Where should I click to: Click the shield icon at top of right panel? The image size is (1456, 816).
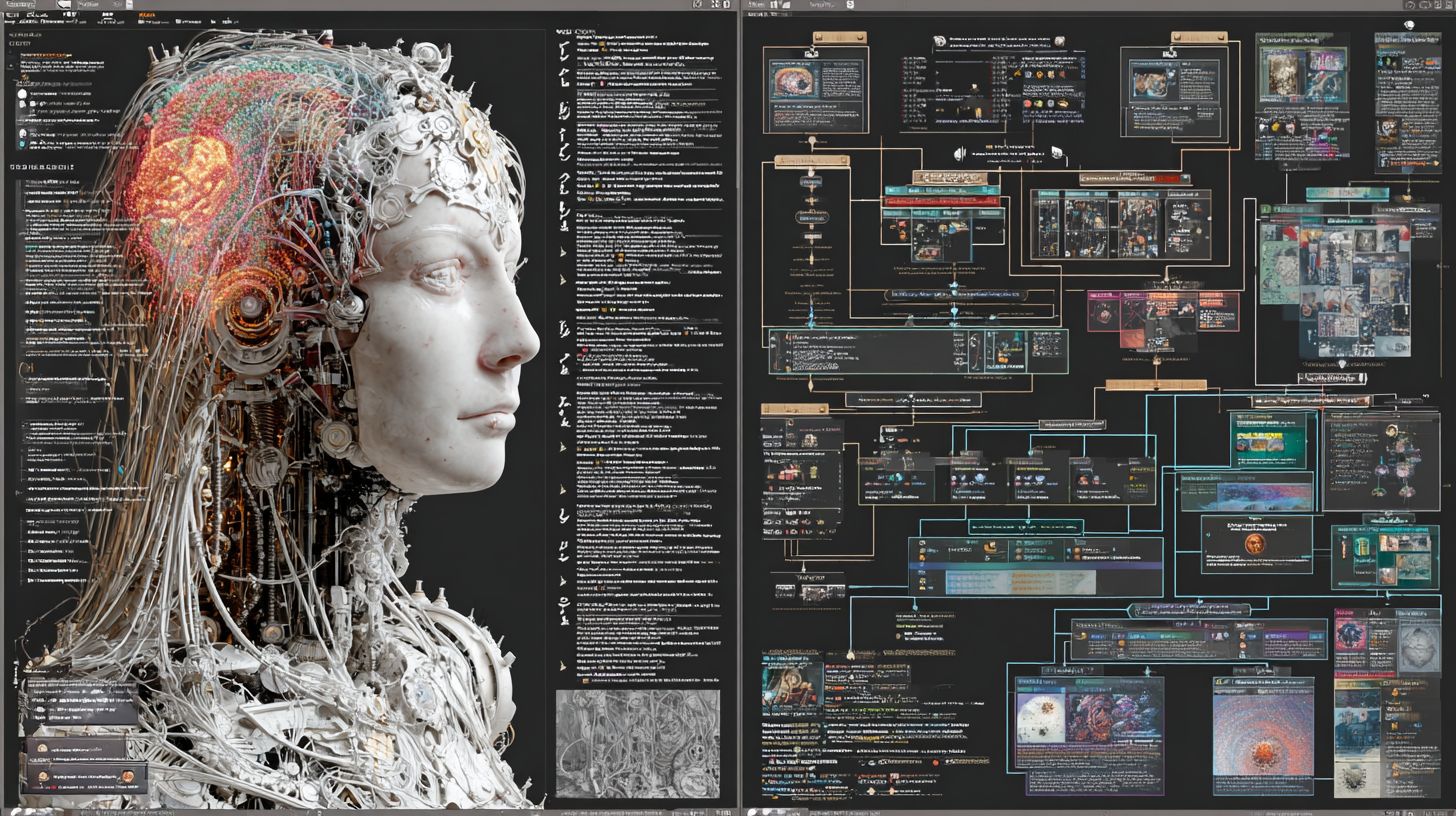point(1409,25)
